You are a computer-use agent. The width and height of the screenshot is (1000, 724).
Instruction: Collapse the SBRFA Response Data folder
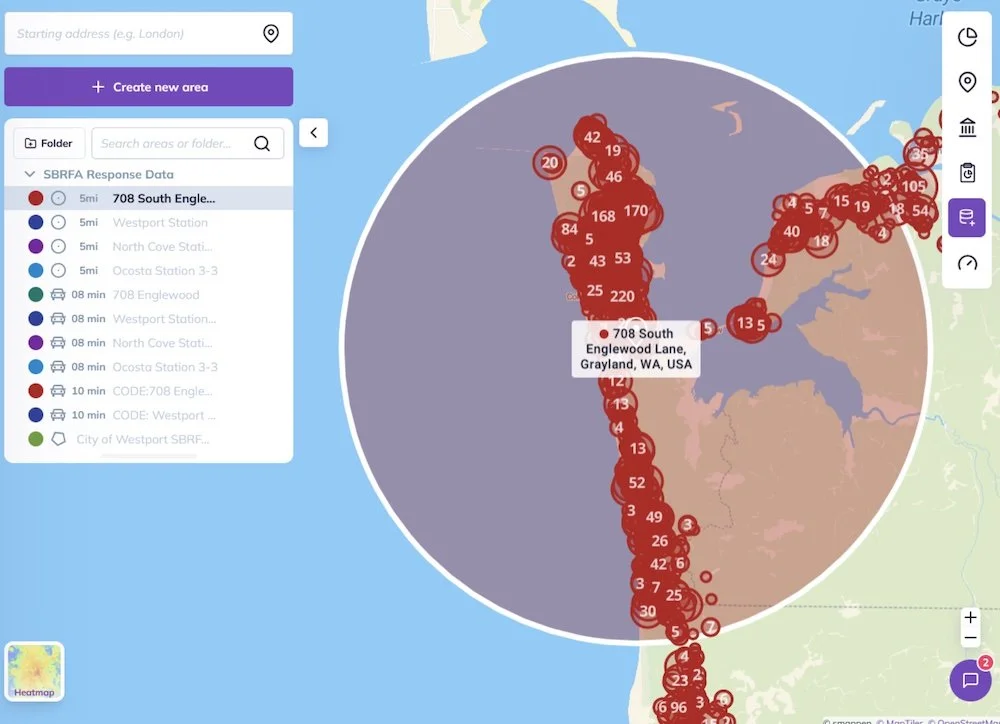click(x=29, y=174)
